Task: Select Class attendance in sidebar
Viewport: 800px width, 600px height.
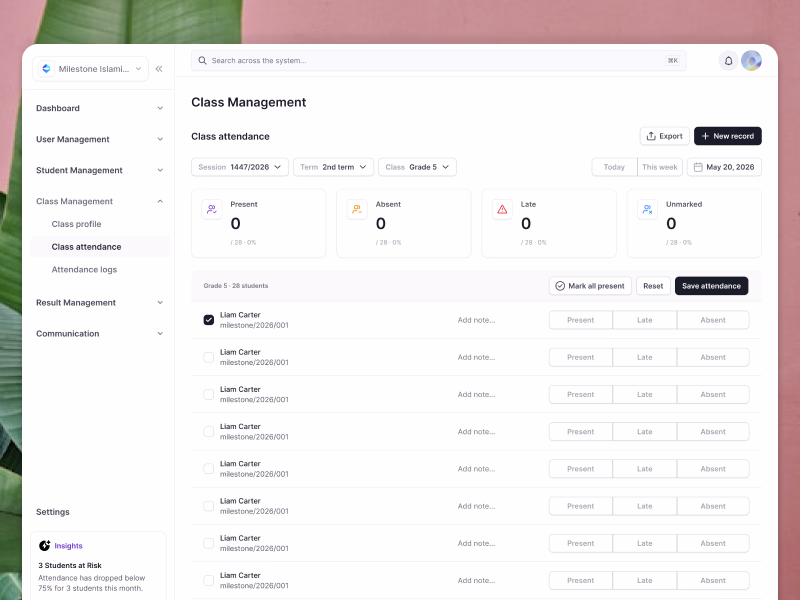Action: 99,247
